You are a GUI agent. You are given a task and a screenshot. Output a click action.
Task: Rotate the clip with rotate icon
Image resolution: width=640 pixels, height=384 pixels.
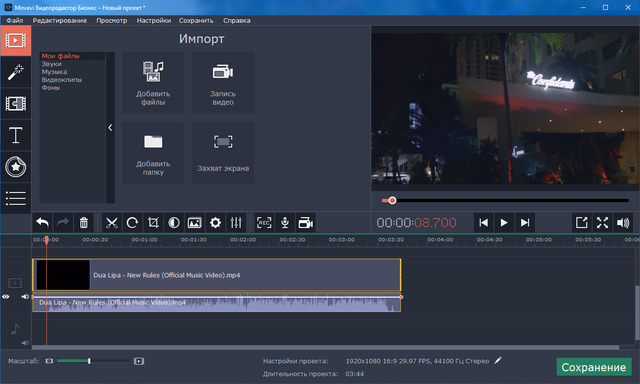coord(132,223)
